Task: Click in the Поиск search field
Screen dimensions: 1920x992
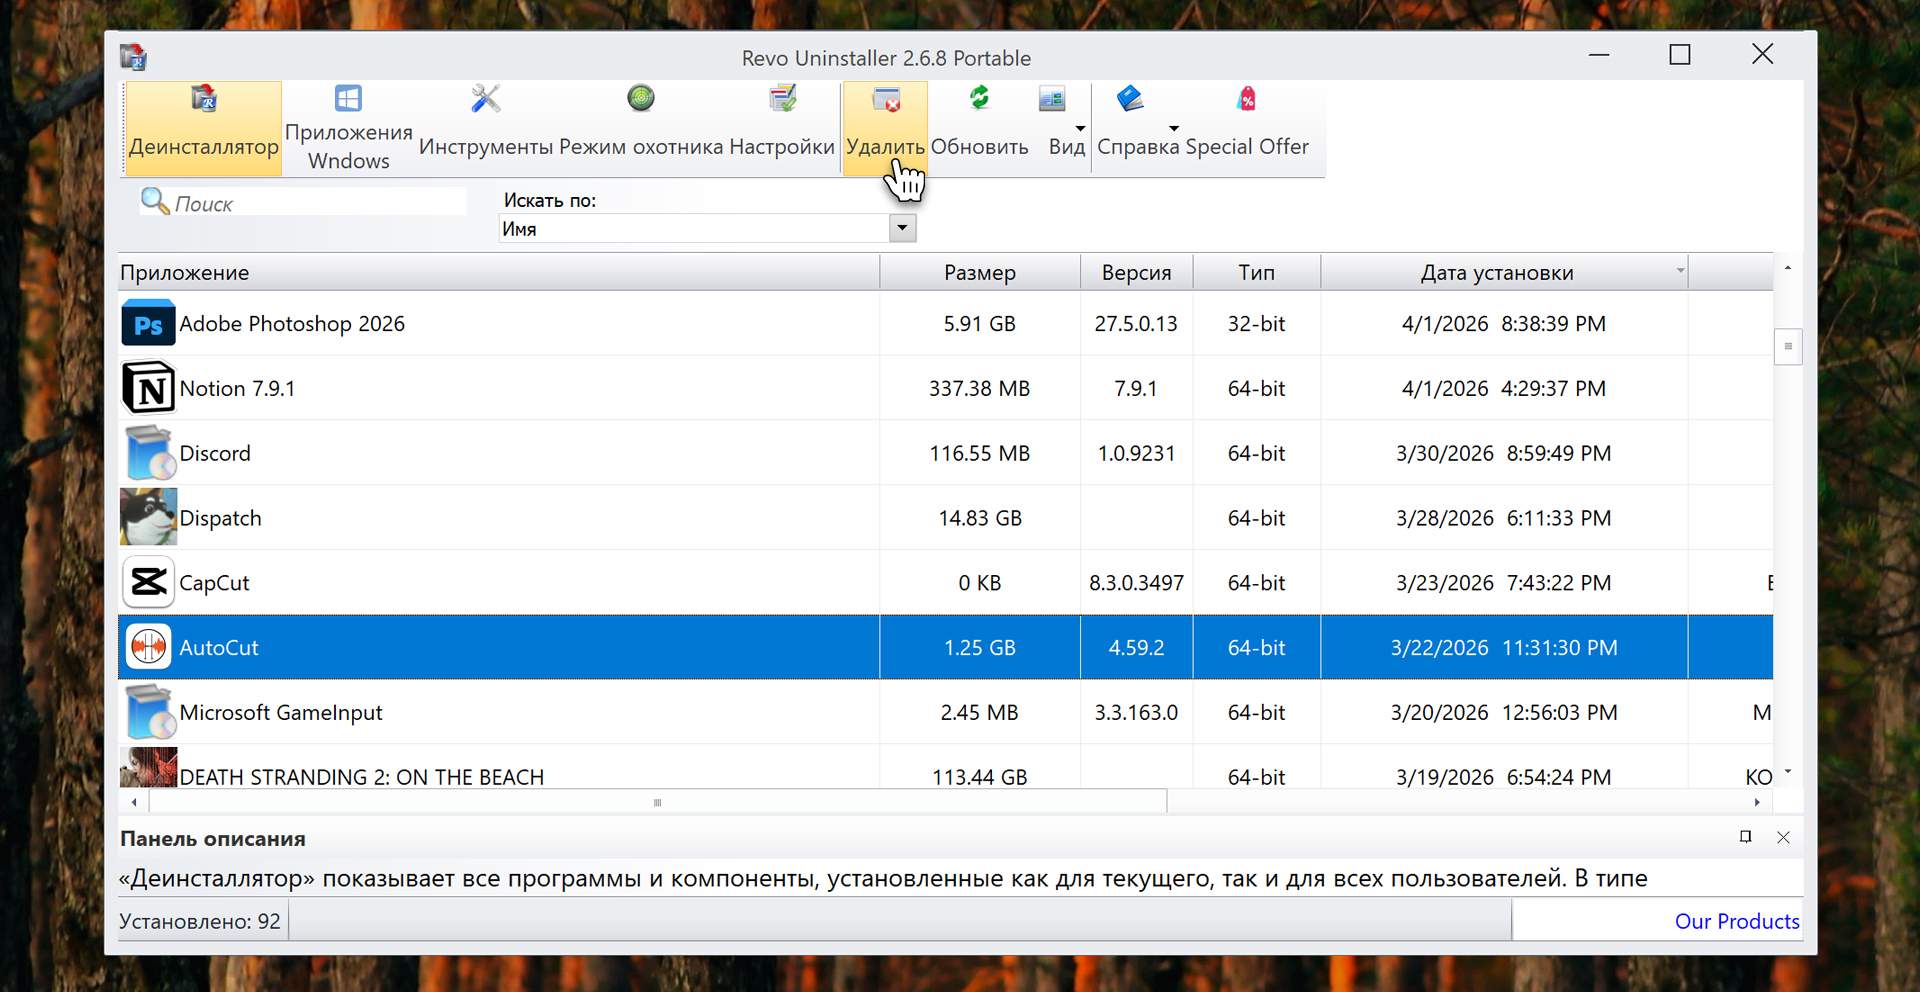Action: pos(315,203)
